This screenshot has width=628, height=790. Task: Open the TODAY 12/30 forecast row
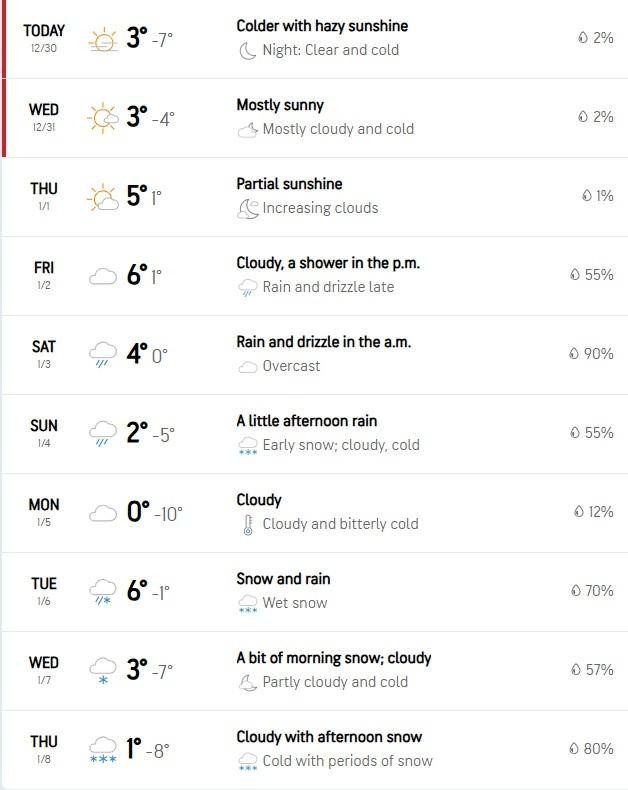(314, 39)
